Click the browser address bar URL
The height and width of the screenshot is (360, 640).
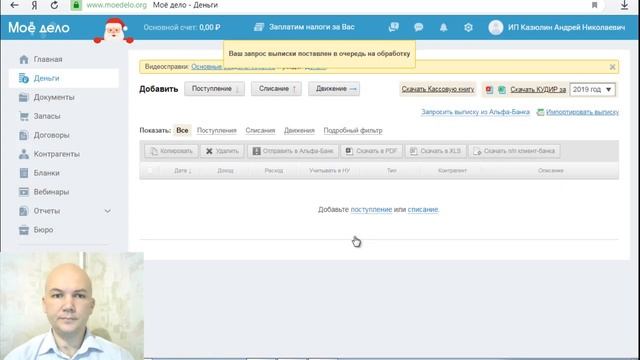click(x=116, y=5)
